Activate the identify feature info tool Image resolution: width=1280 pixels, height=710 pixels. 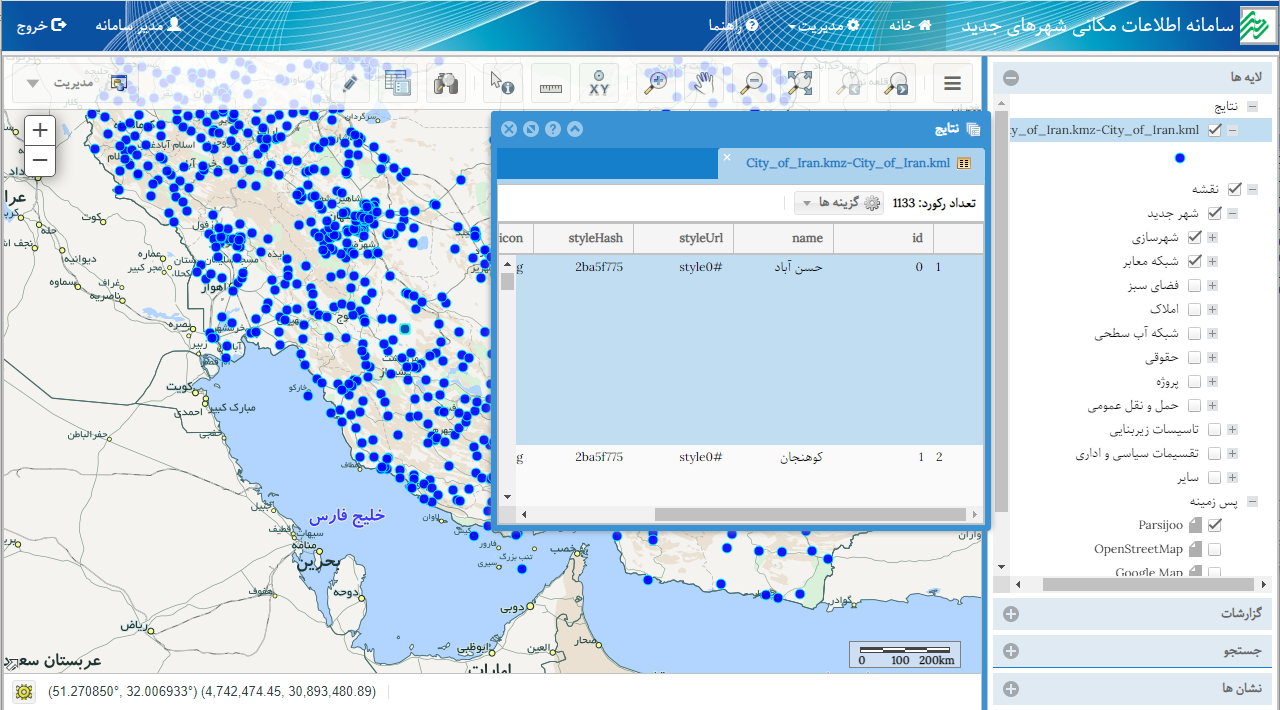pyautogui.click(x=502, y=84)
